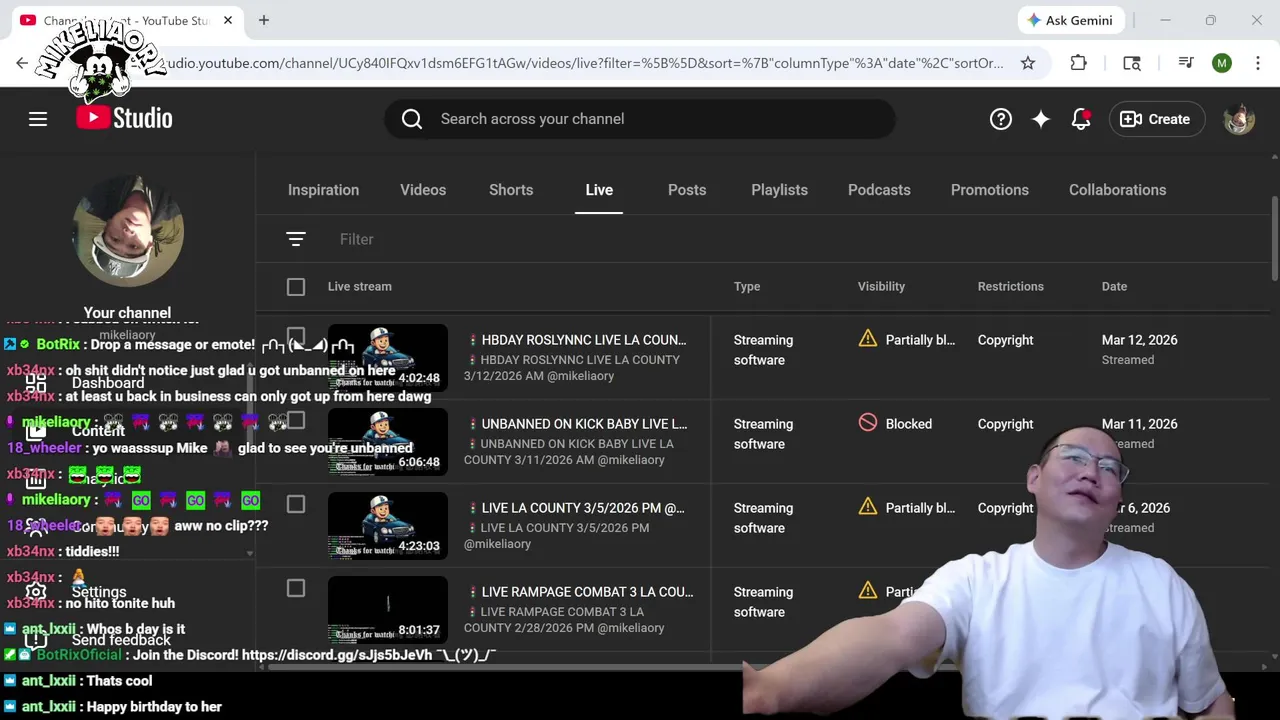Open the HBDAY ROSLYNNC LIVE LA COUN... title
This screenshot has height=720, width=1280.
point(576,340)
